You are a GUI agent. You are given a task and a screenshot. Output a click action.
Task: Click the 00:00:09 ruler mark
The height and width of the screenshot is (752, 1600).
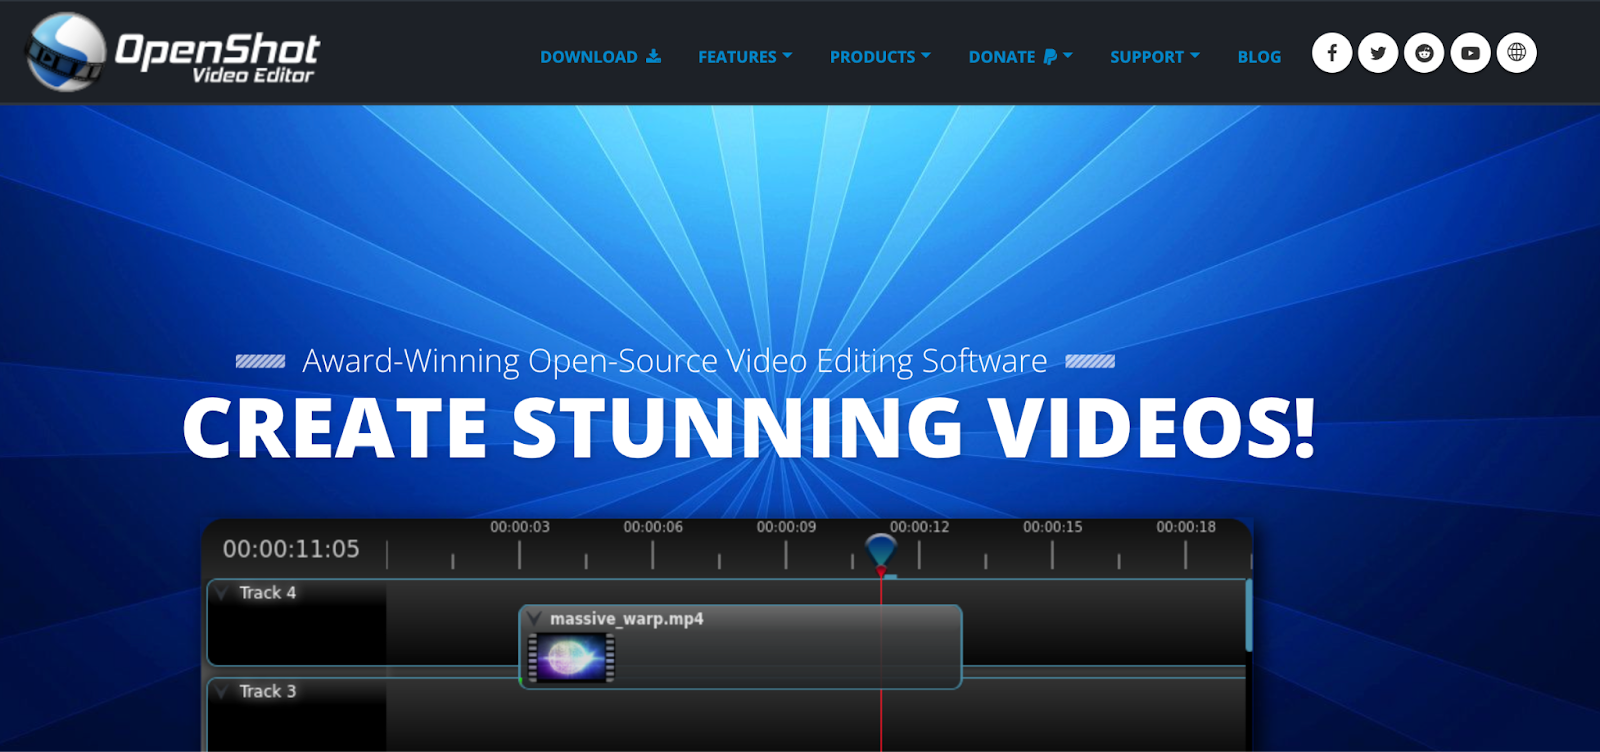(x=786, y=527)
